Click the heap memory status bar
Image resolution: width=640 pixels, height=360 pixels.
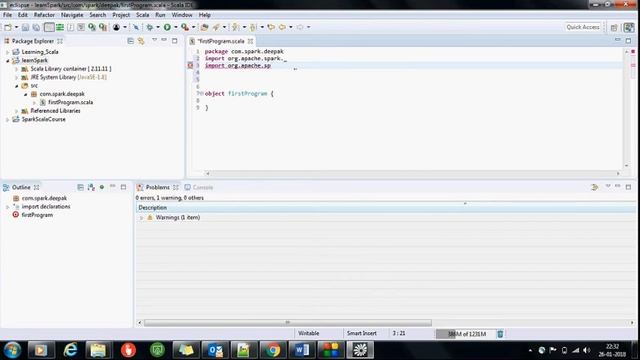(466, 334)
